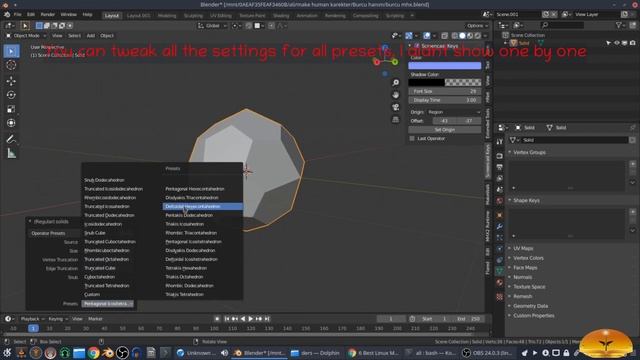Viewport: 640px width, 360px height.
Task: Open the Add menu in viewport header
Action: [x=91, y=36]
